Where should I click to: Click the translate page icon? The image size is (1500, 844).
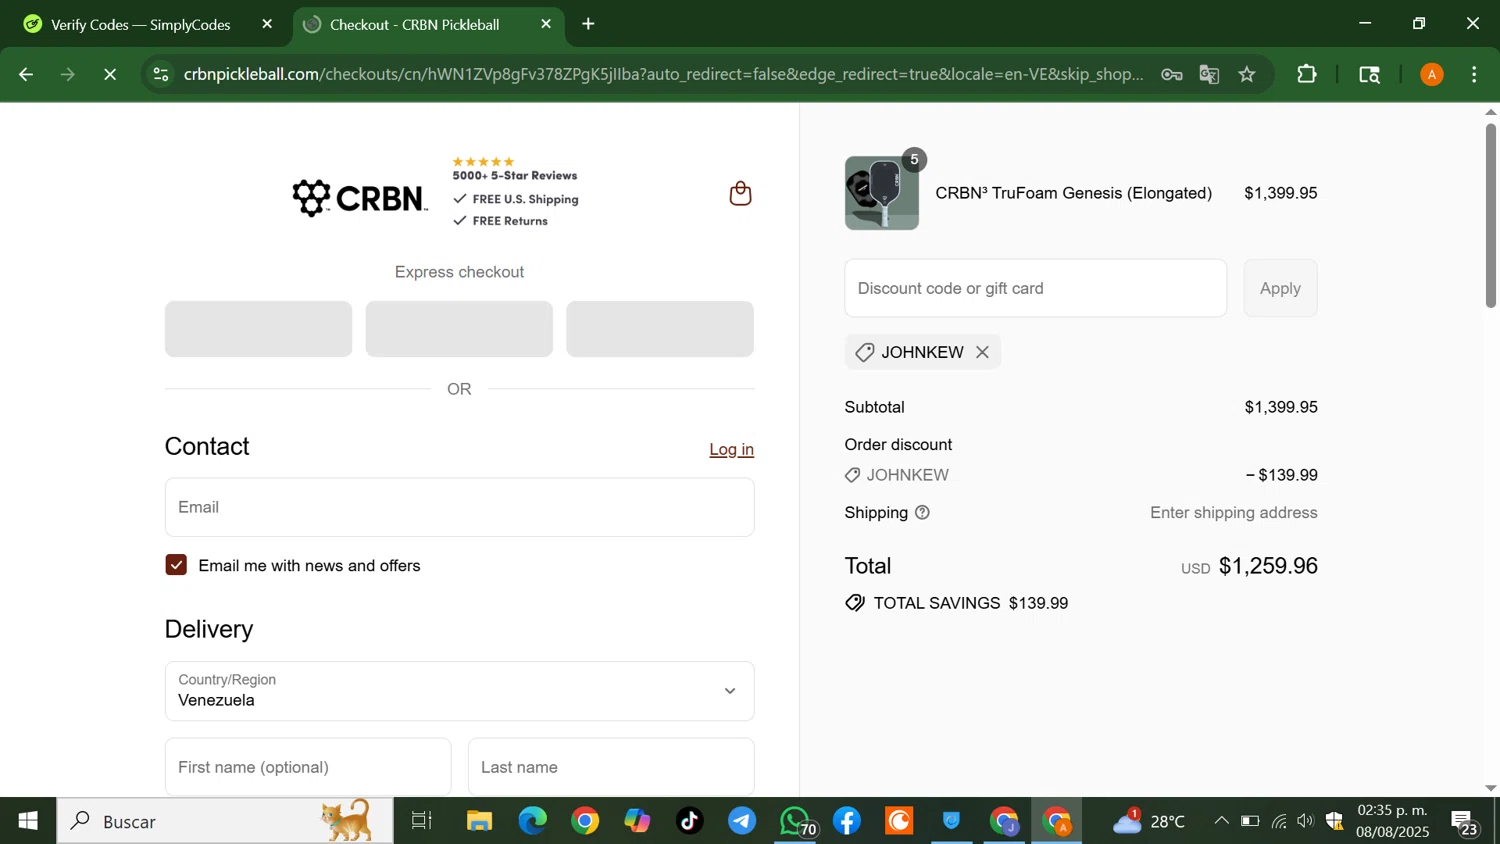point(1209,74)
